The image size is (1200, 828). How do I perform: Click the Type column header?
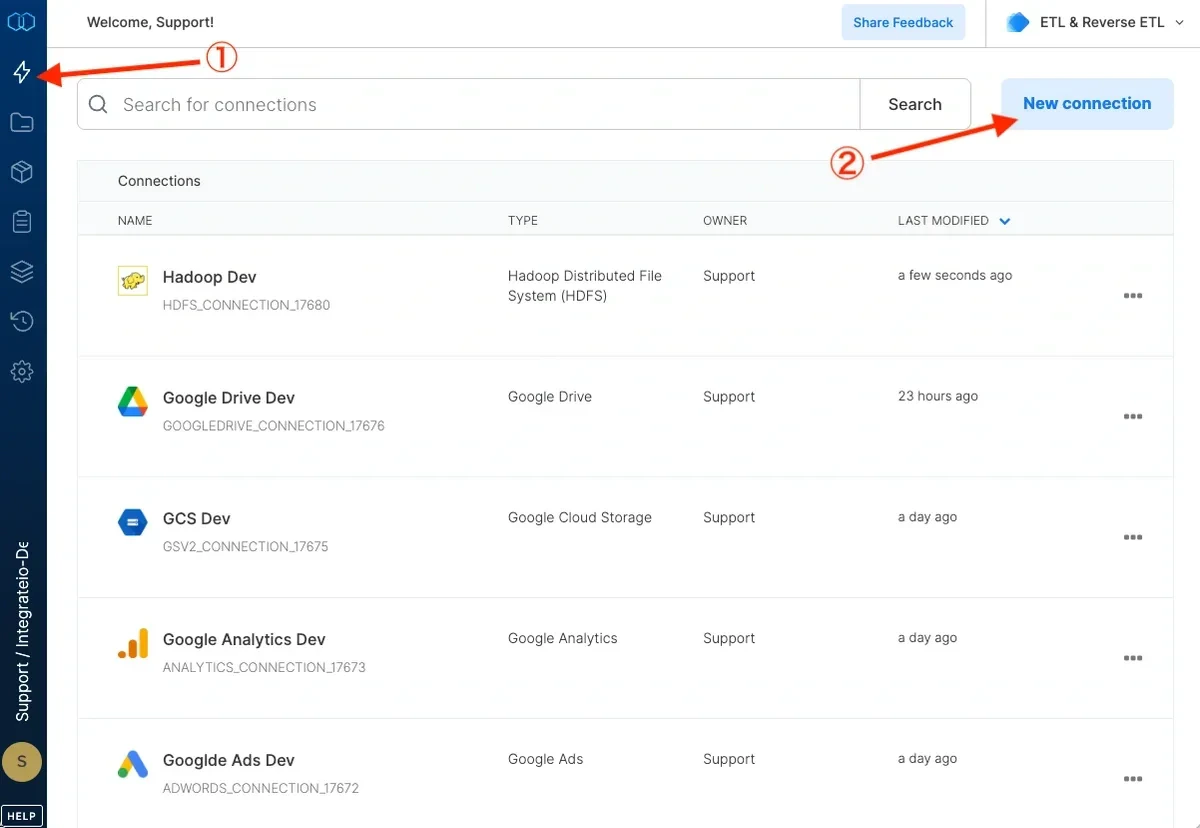522,221
